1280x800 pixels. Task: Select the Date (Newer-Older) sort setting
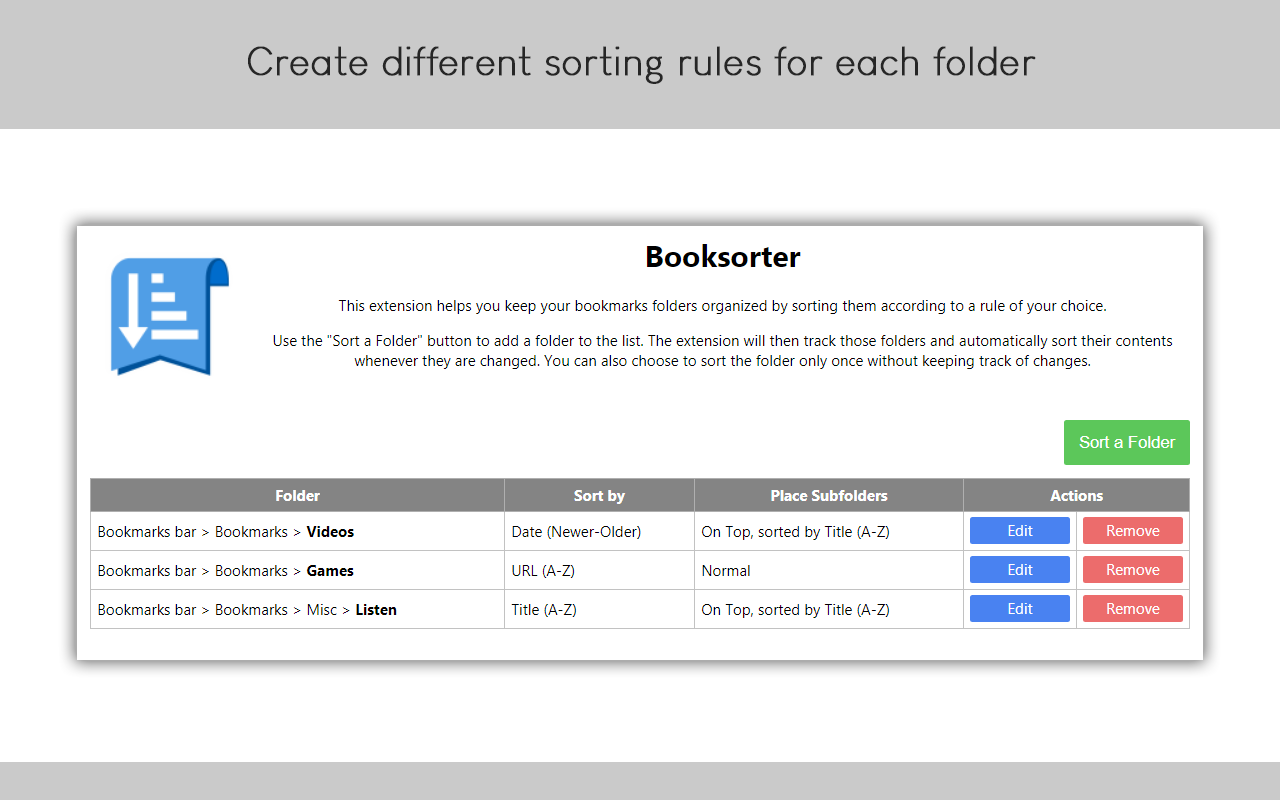click(578, 531)
